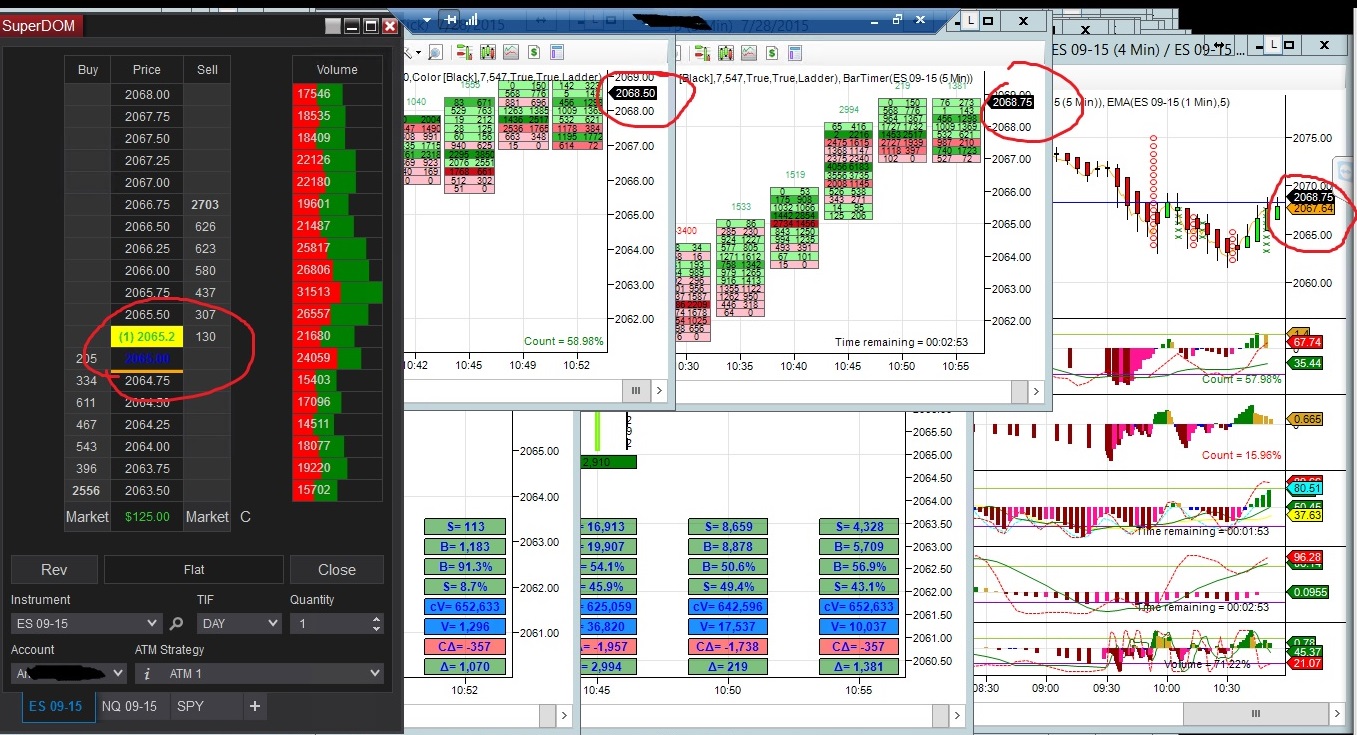The height and width of the screenshot is (735, 1357).
Task: Click the CΔ= -1,738 stats box
Action: point(728,647)
